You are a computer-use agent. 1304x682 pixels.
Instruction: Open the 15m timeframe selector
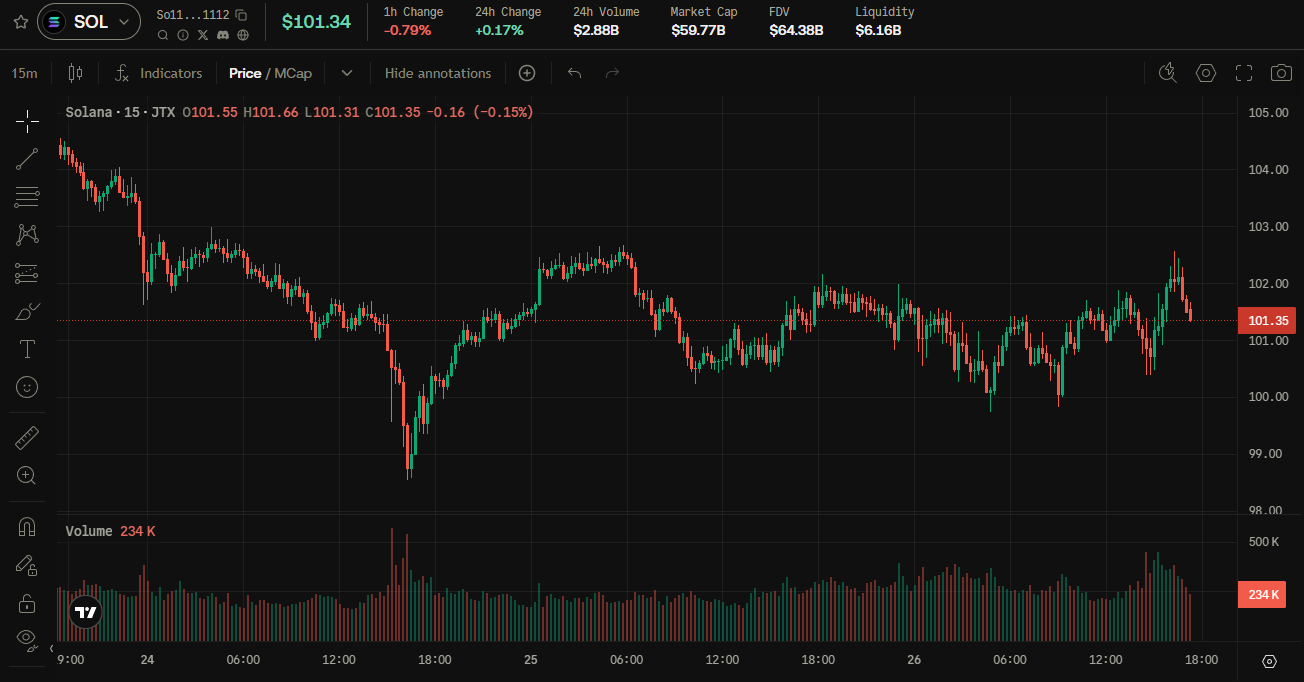click(24, 73)
